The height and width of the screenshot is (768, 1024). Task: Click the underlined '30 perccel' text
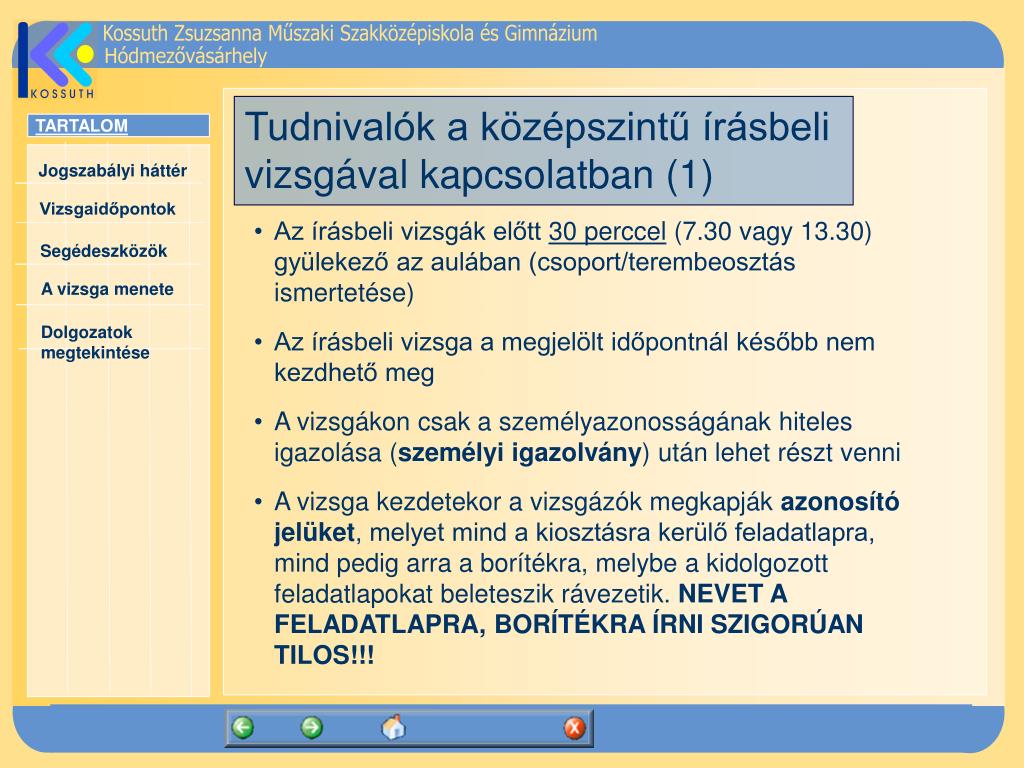point(607,232)
